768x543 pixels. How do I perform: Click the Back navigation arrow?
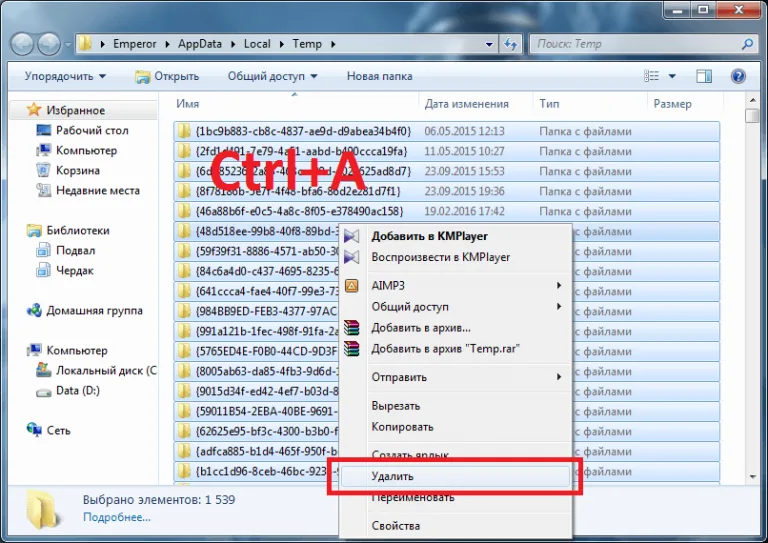pos(22,45)
